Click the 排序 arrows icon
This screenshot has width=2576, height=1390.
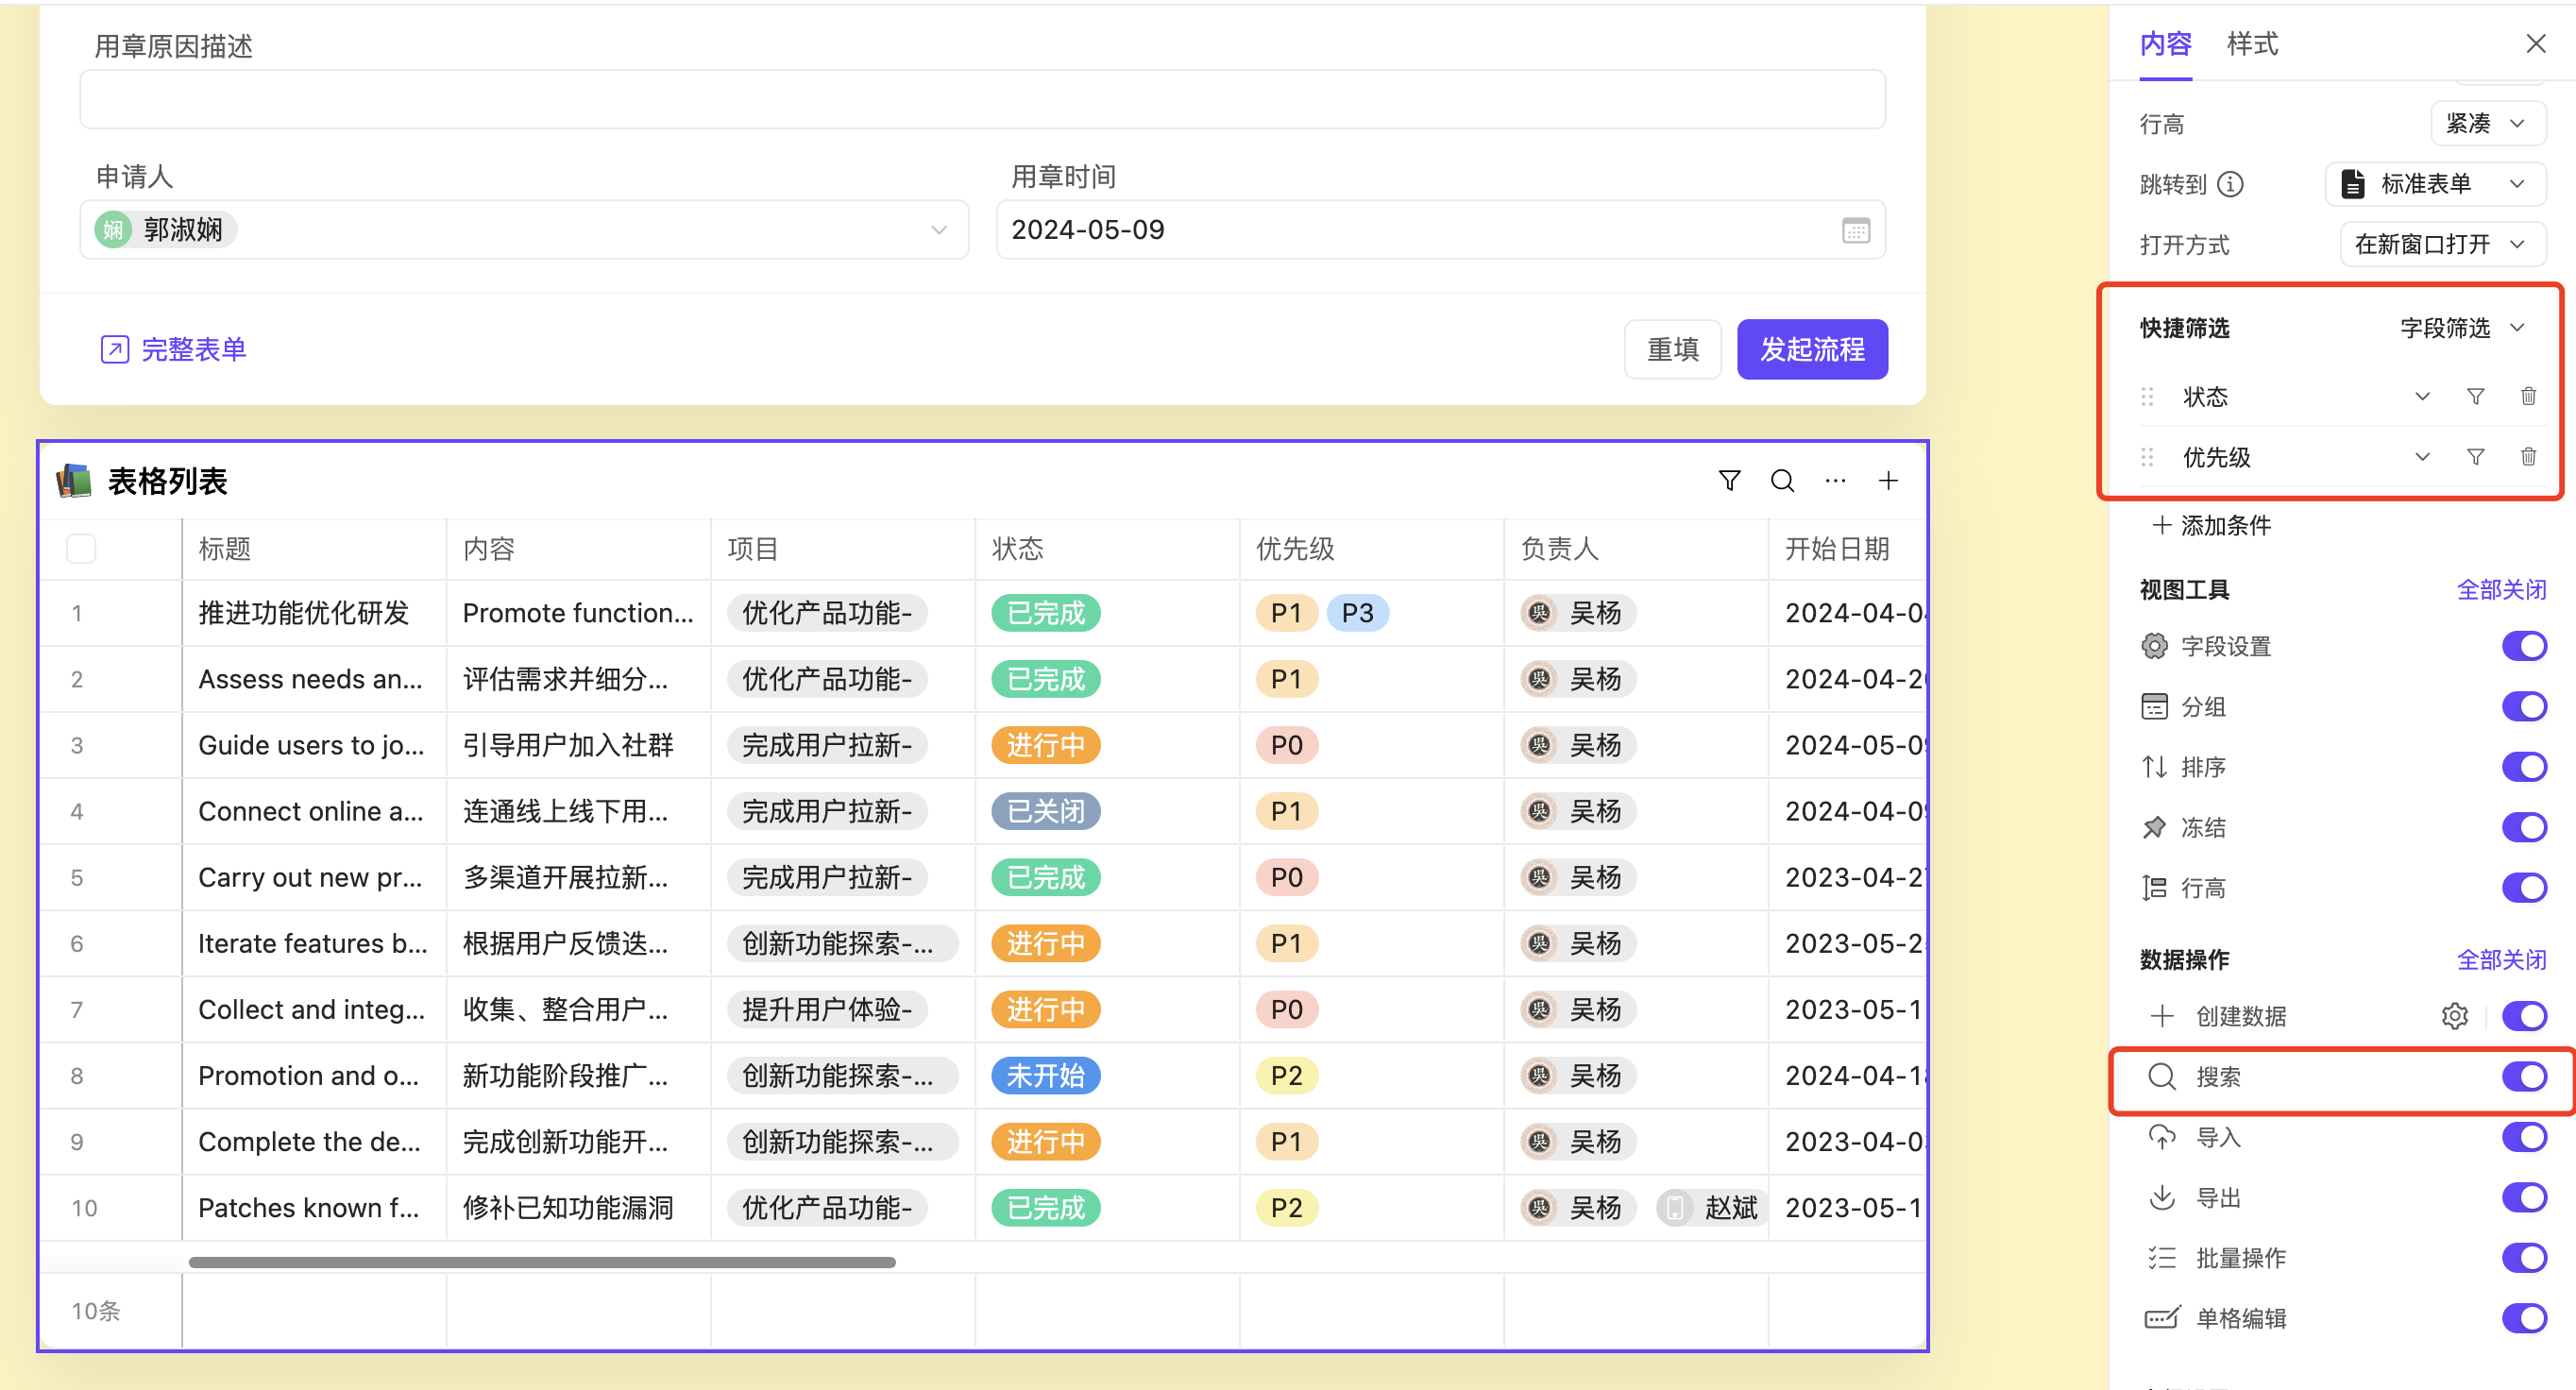(x=2155, y=767)
